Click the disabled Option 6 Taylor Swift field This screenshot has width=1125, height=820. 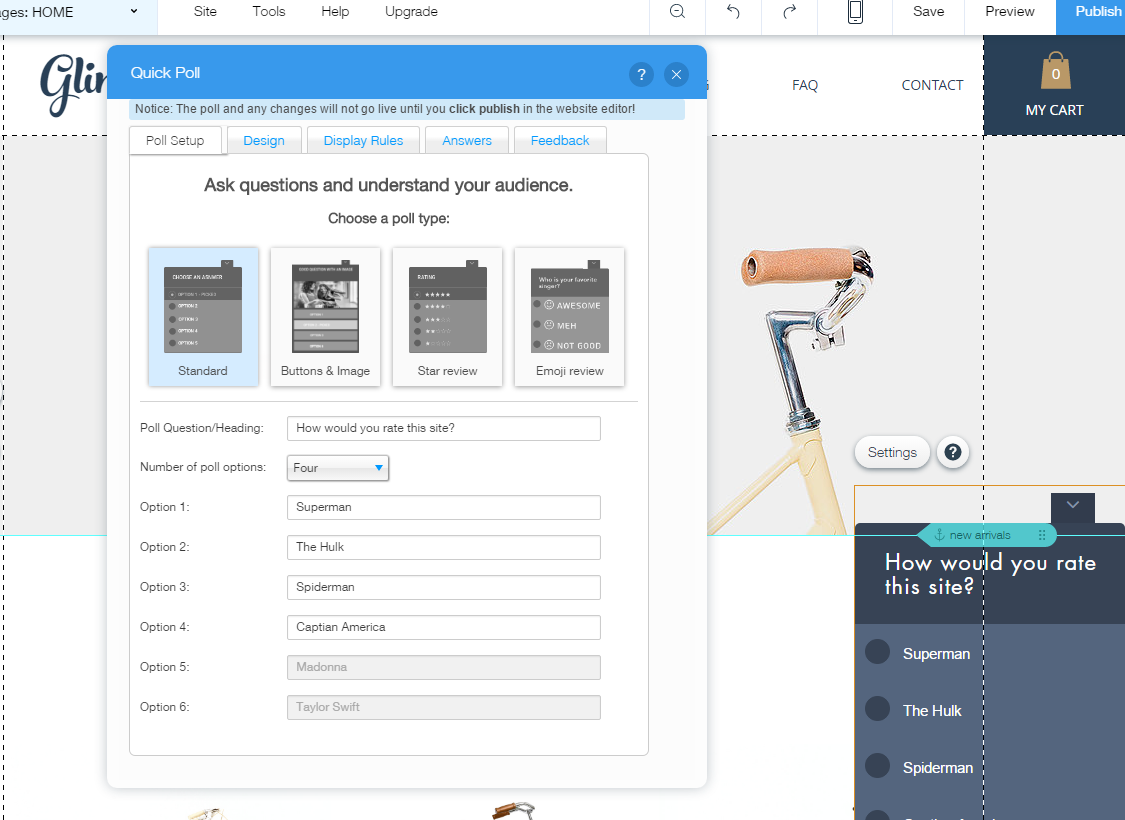443,707
